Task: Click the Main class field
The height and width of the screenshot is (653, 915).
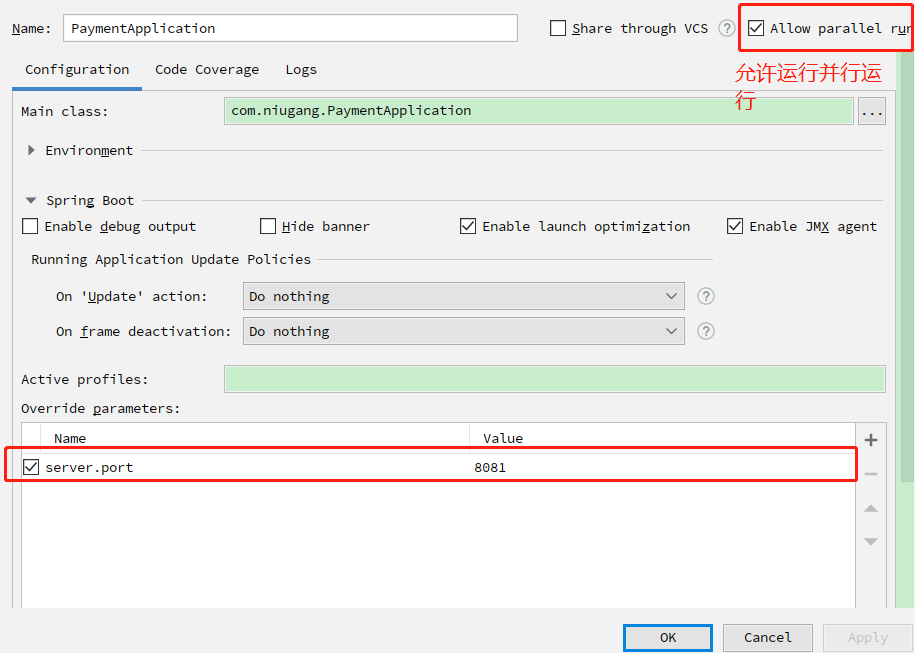Action: (539, 111)
